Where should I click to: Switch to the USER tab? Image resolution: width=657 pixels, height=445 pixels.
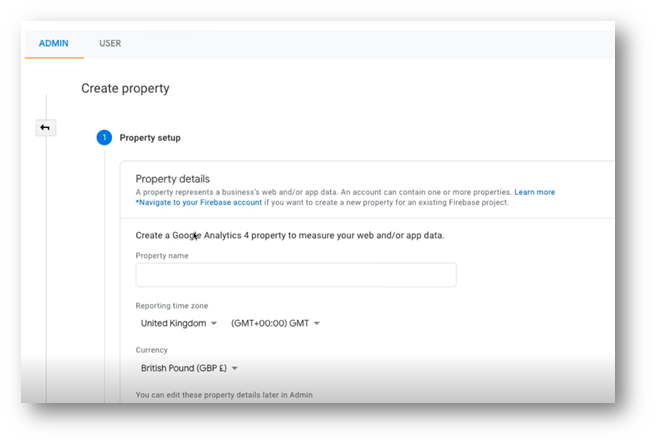[x=110, y=44]
